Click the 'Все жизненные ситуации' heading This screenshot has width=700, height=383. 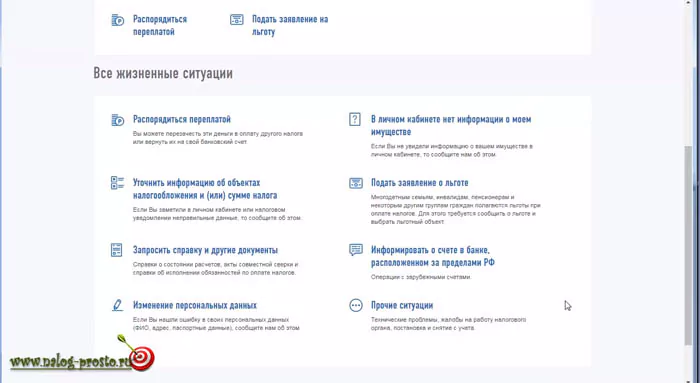click(x=163, y=74)
